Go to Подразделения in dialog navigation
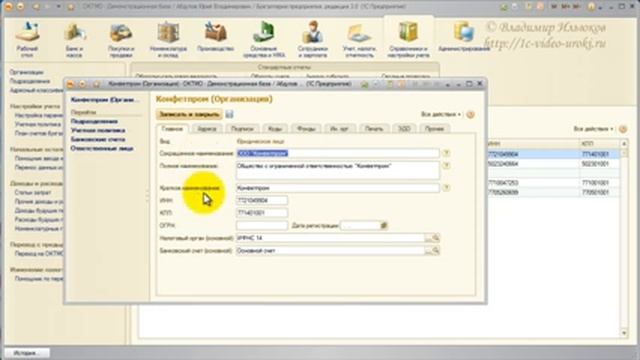Viewport: 640px width, 360px height. click(94, 122)
